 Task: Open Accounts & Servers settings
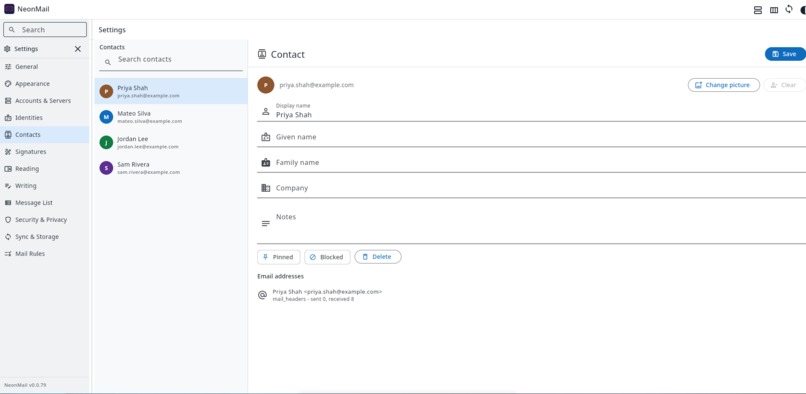45,100
